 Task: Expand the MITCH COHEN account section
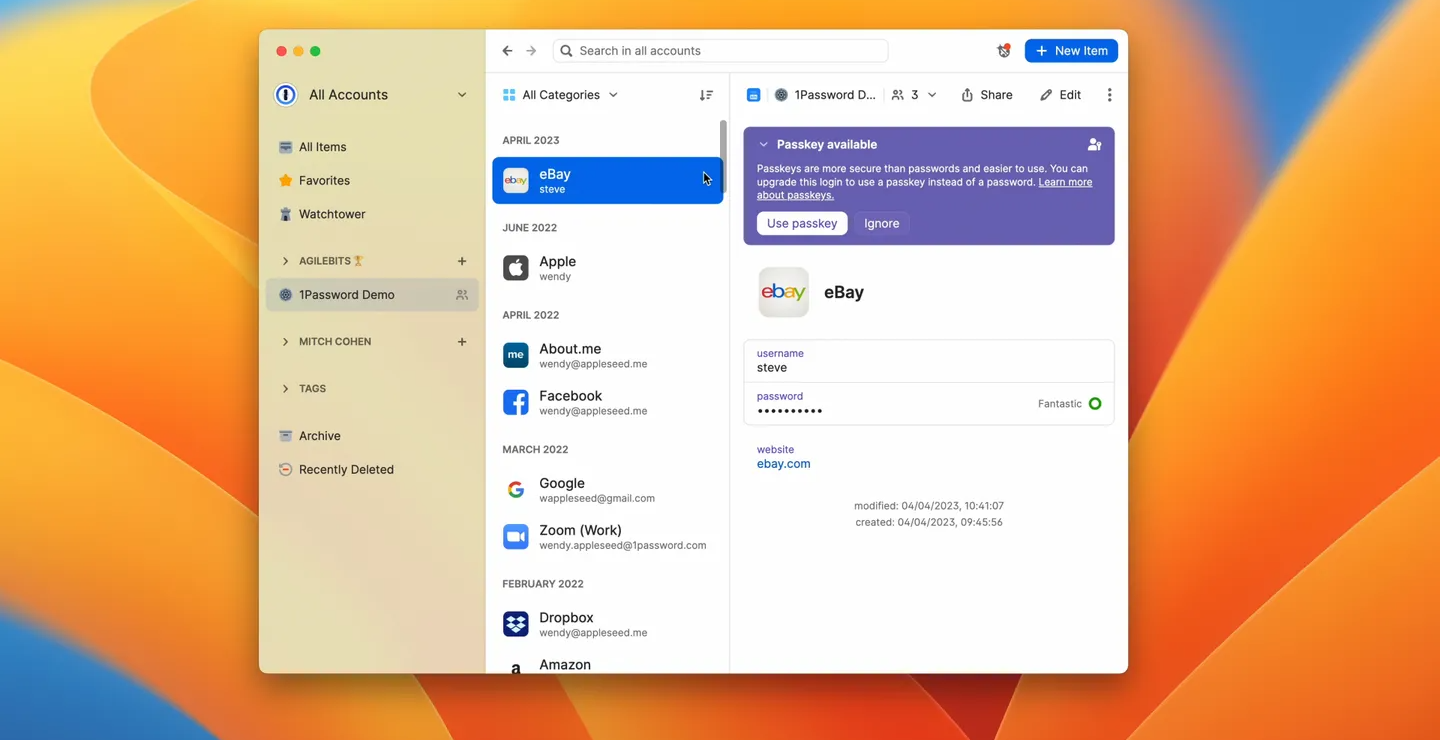pyautogui.click(x=286, y=342)
